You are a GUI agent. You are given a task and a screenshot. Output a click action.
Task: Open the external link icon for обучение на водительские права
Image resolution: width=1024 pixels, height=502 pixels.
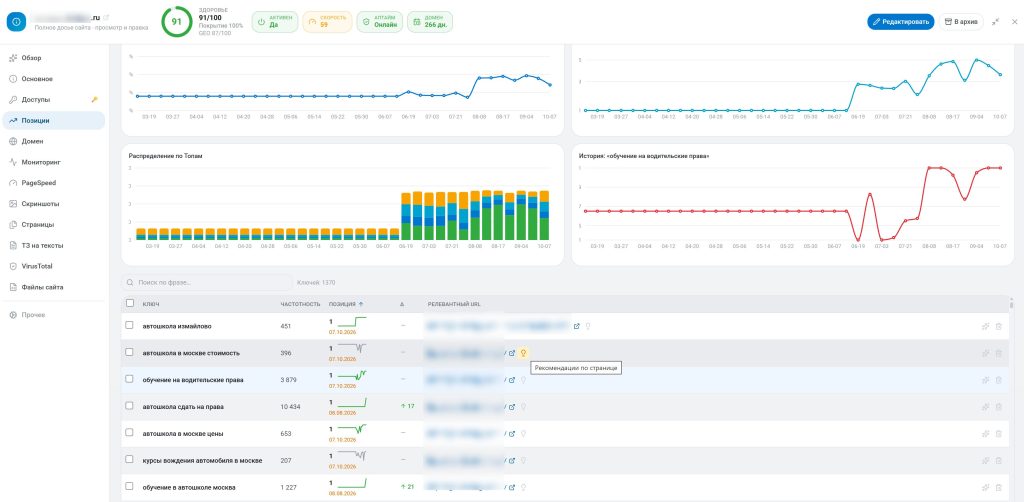(x=512, y=380)
